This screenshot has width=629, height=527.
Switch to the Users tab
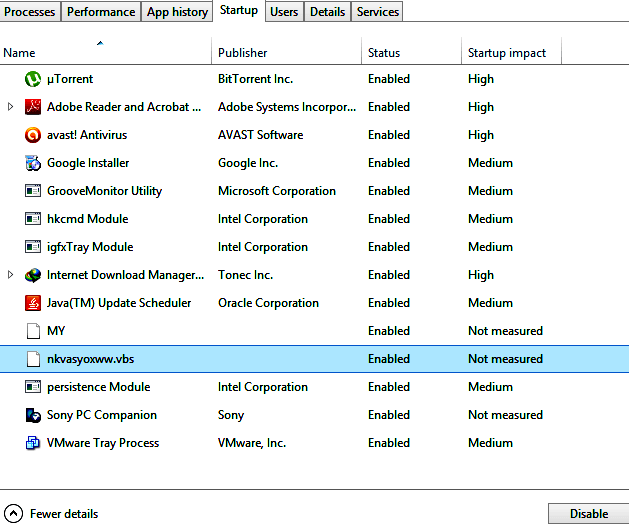tap(284, 12)
